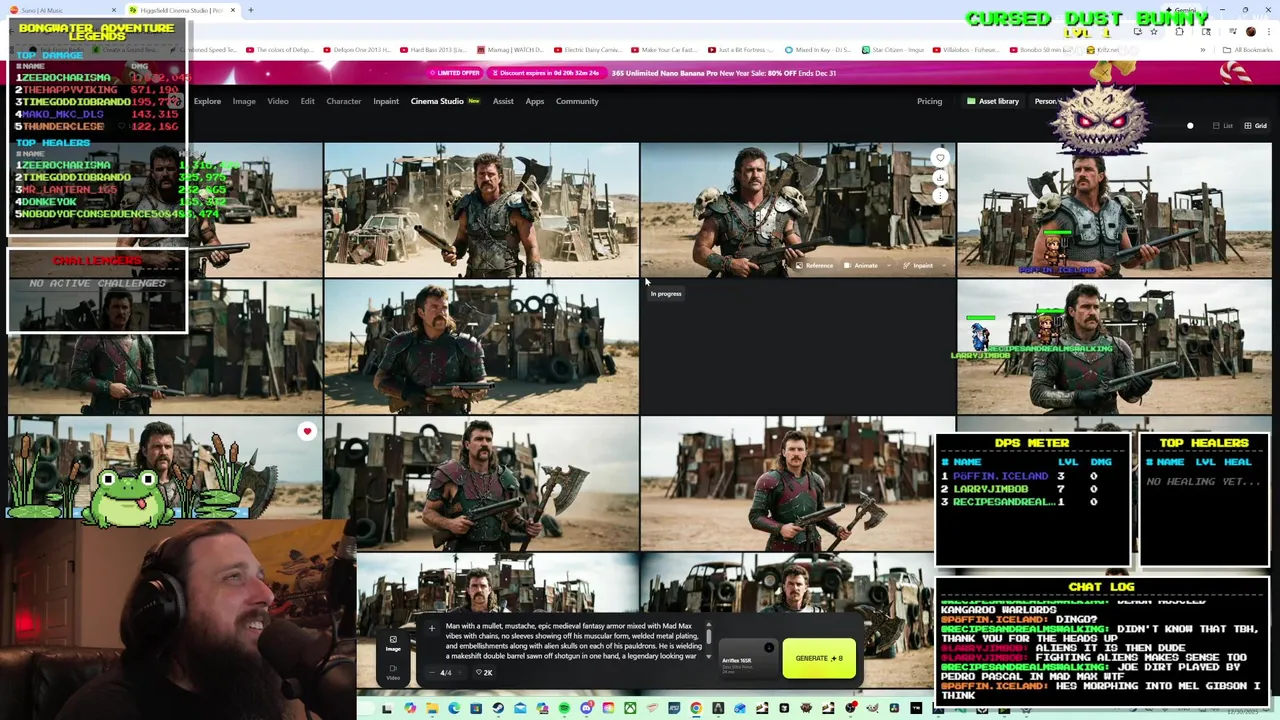Open the Community nav item
The image size is (1280, 720).
click(x=577, y=101)
